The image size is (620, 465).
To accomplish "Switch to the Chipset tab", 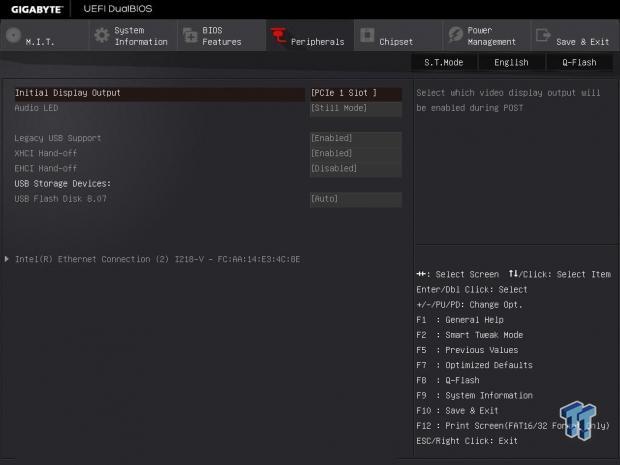I will 396,42.
